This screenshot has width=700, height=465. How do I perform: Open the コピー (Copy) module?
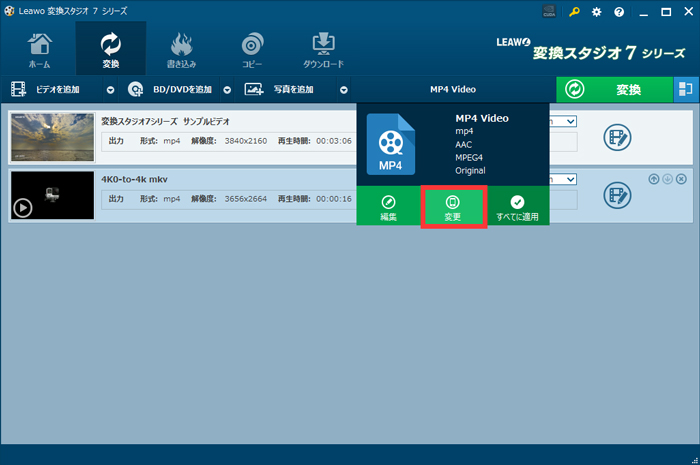(x=252, y=50)
